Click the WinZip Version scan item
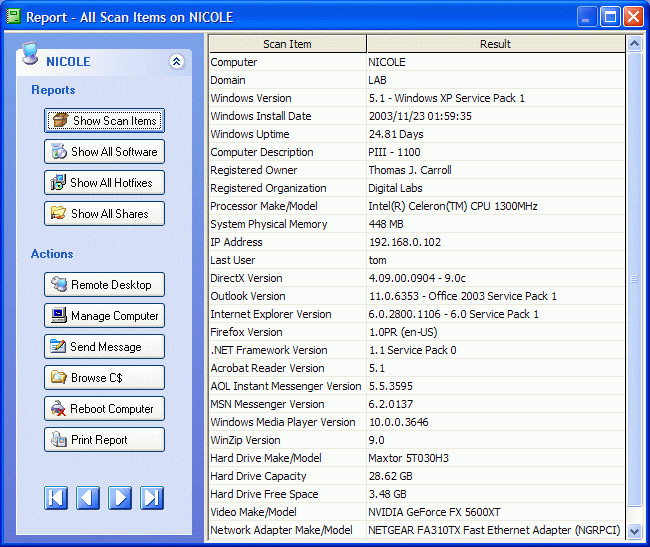The height and width of the screenshot is (547, 650). pos(245,440)
